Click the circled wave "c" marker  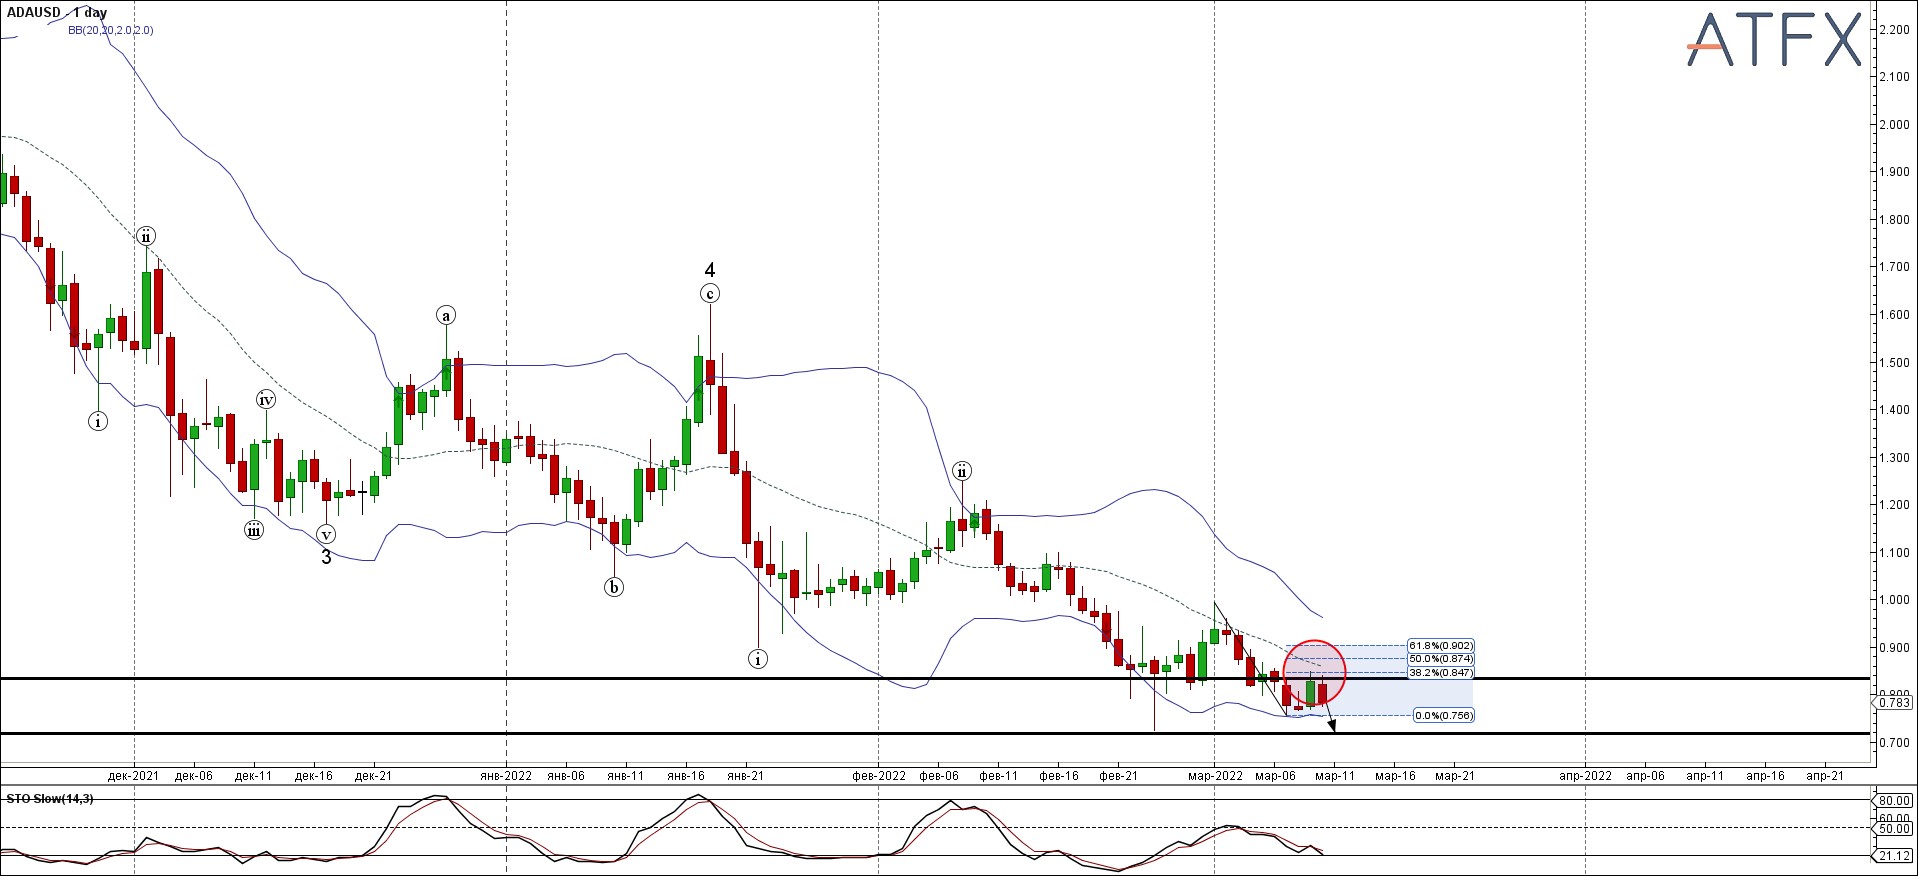pyautogui.click(x=710, y=294)
